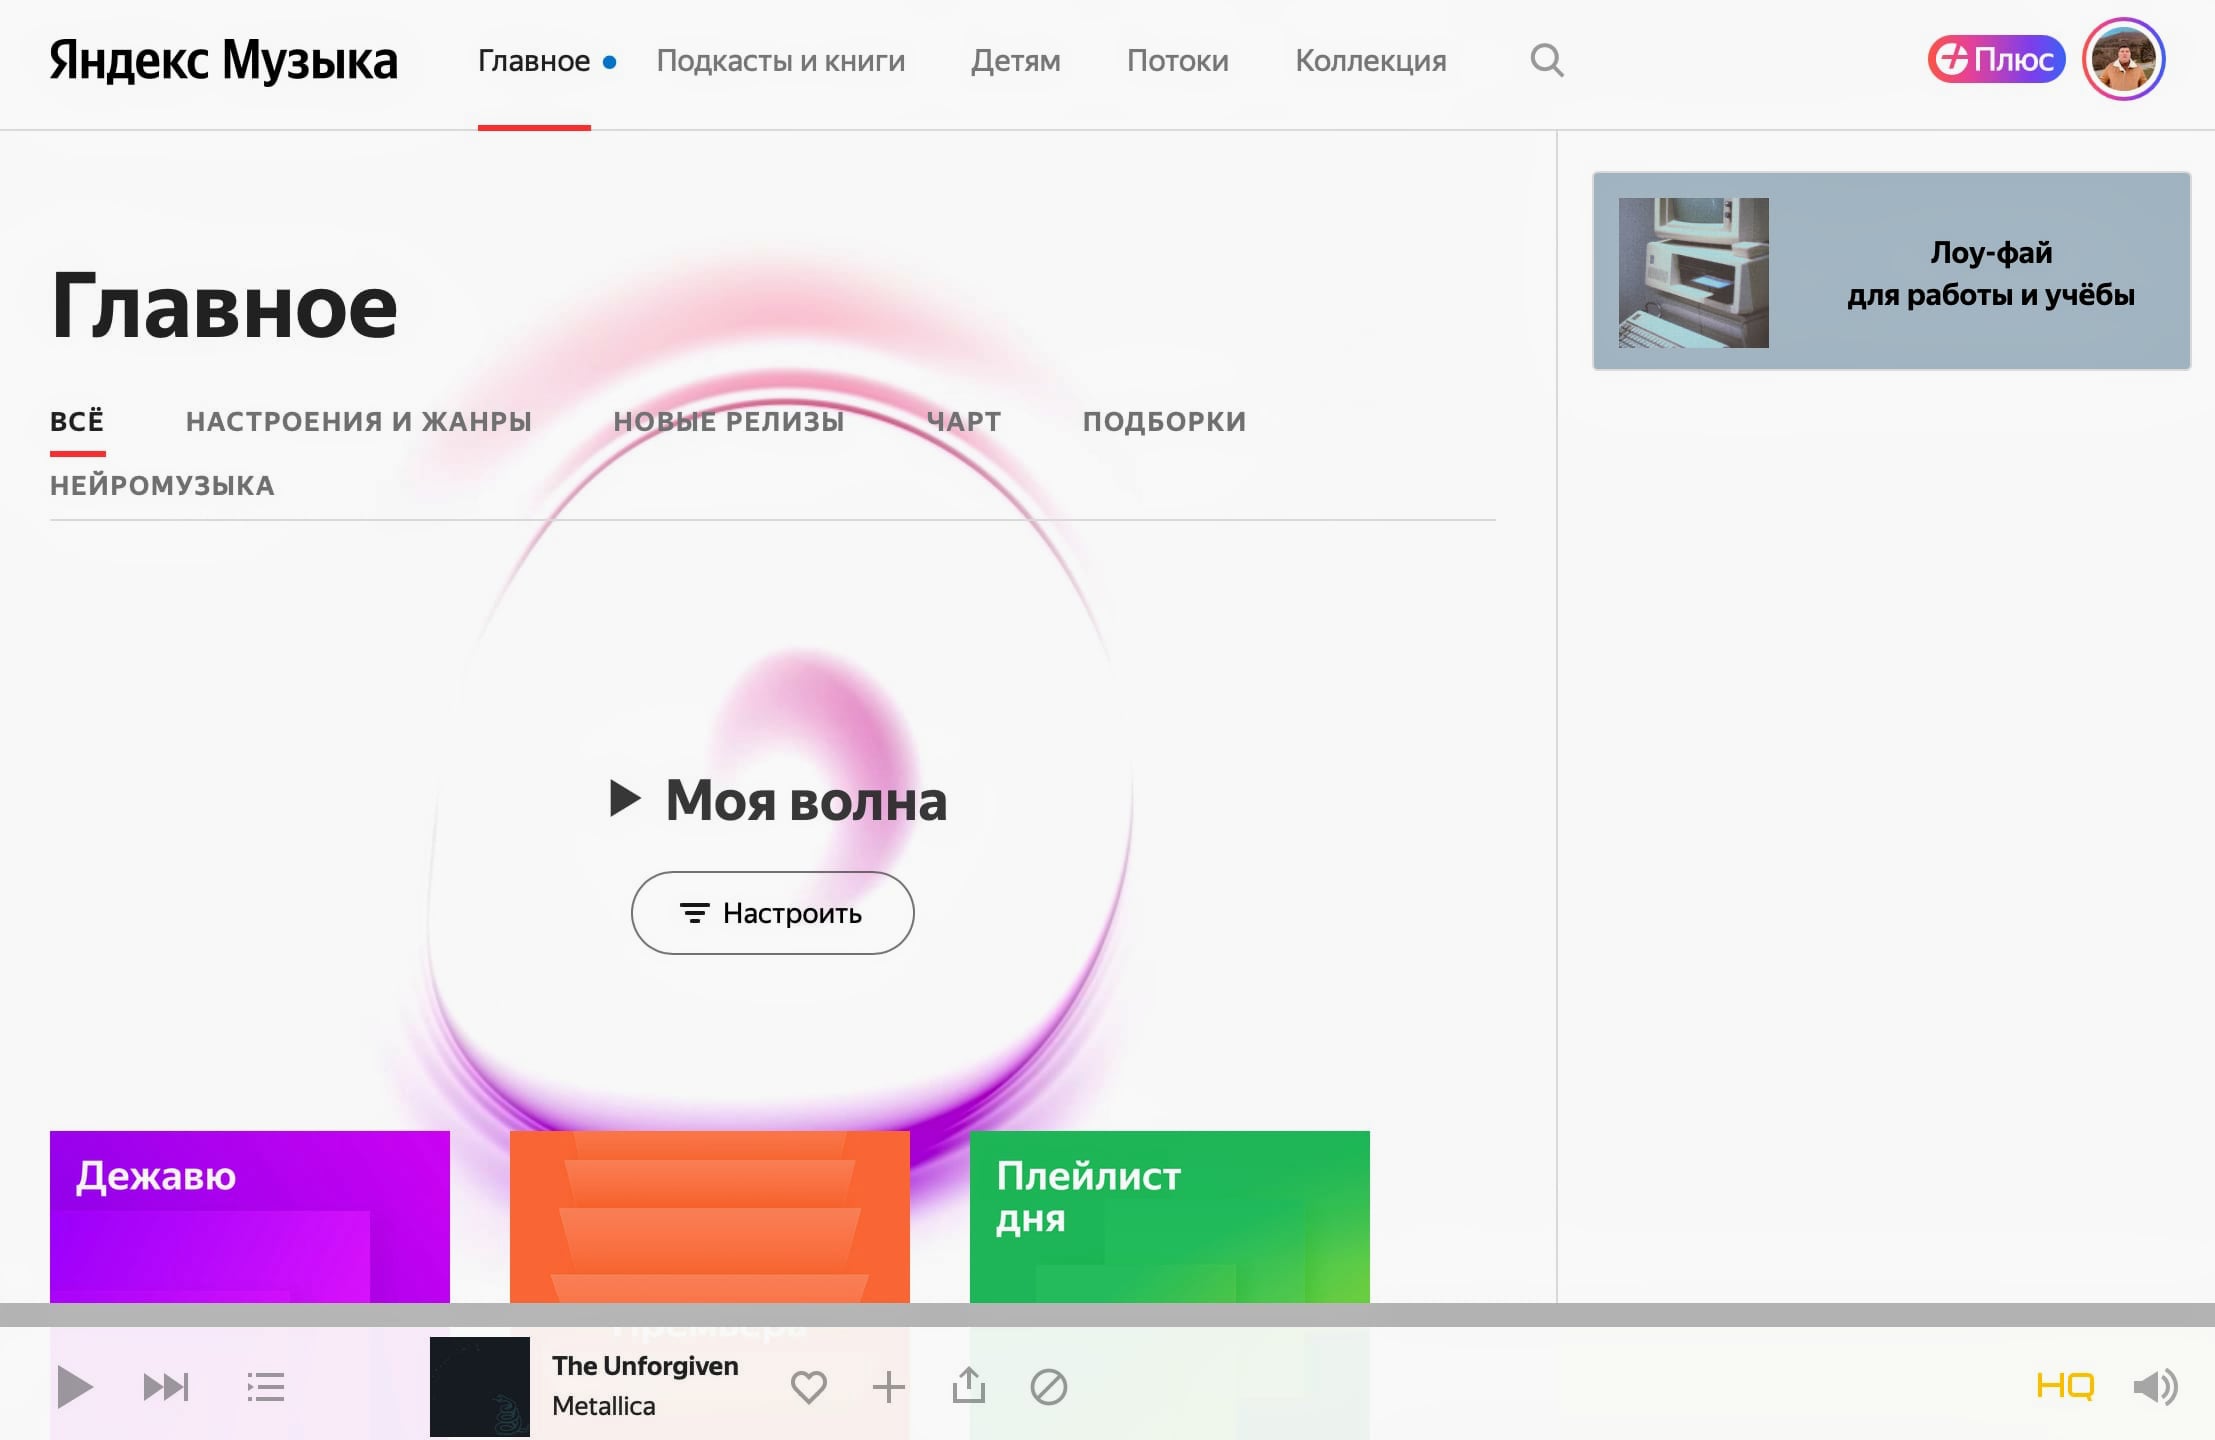Viewport: 2215px width, 1440px height.
Task: Open Лоу-фай для работы и учёбы banner
Action: point(1891,271)
